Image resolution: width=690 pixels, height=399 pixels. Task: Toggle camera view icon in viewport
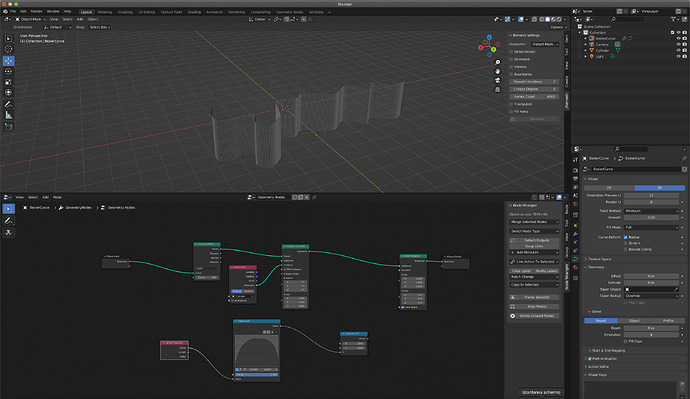pos(498,80)
